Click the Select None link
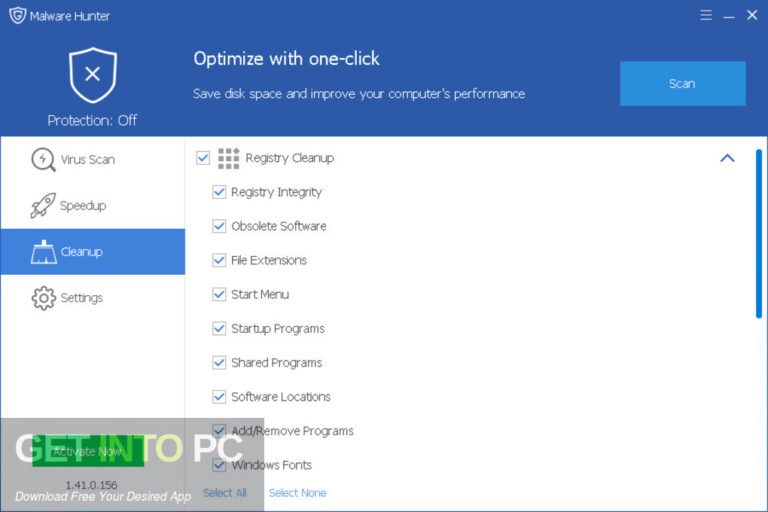Image resolution: width=768 pixels, height=512 pixels. click(x=298, y=493)
